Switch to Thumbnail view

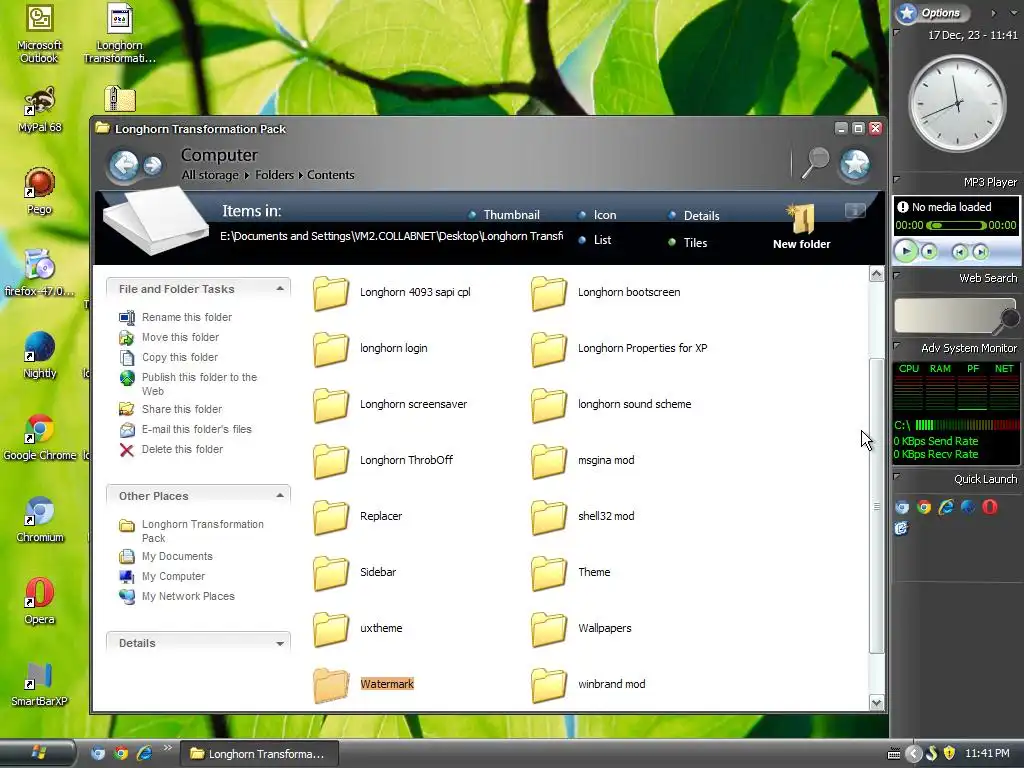(504, 215)
